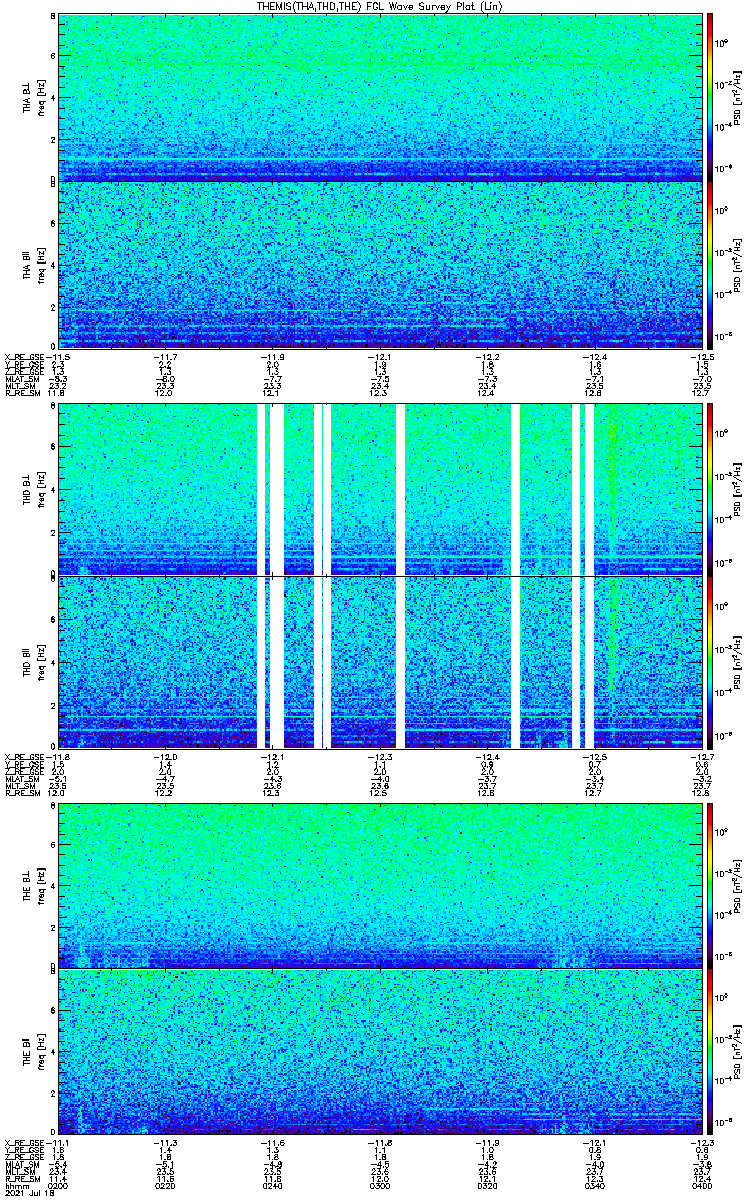This screenshot has height=1200, width=750.
Task: Click the THEMIS FGL Wave Survey Plot title
Action: click(x=378, y=6)
